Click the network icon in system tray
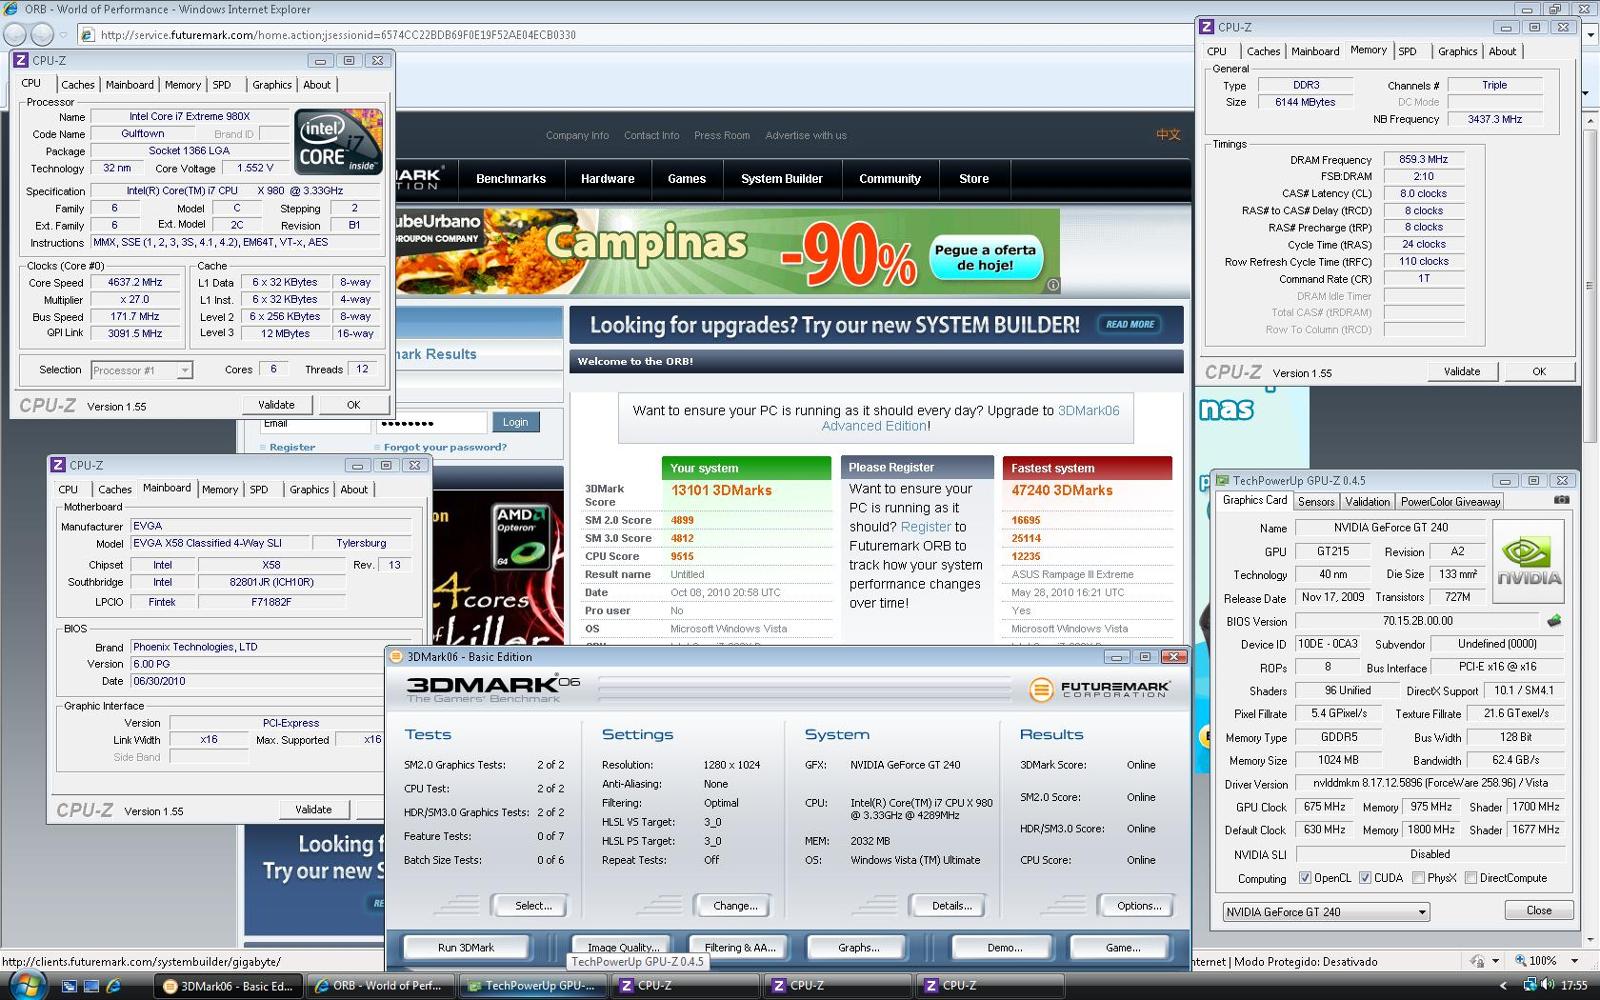1600x1000 pixels. tap(1530, 985)
